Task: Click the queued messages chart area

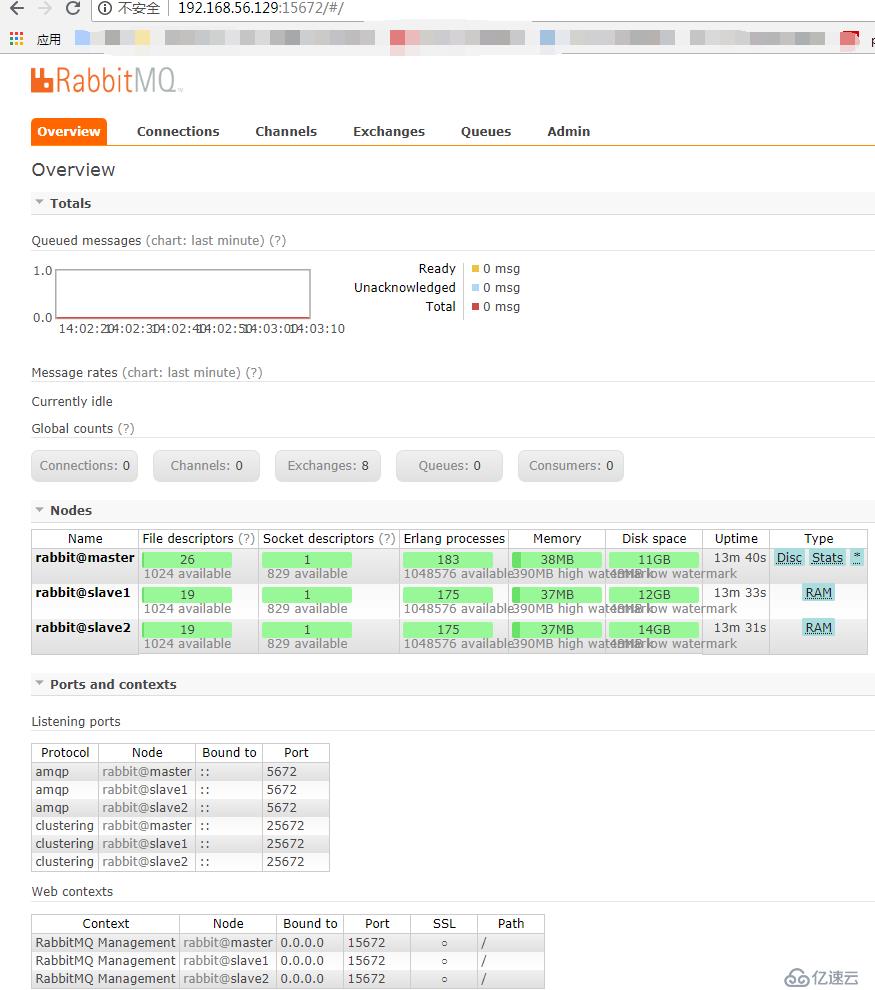Action: (x=183, y=294)
